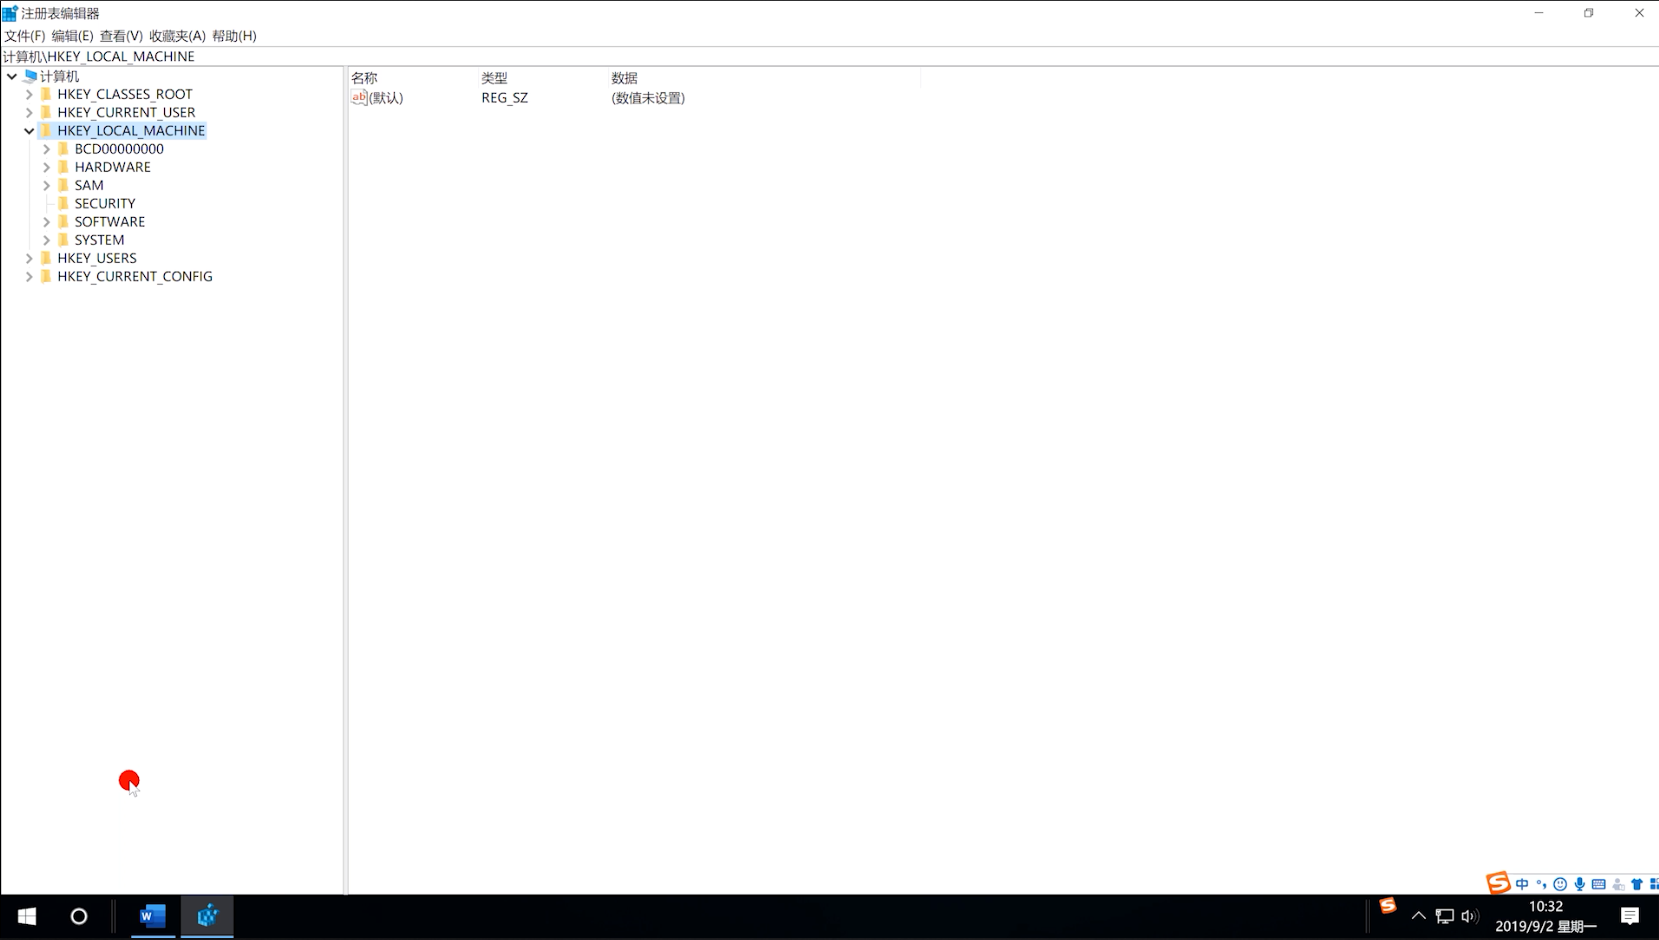Expand HKEY_CURRENT_USER arrow
This screenshot has height=940, width=1659.
pyautogui.click(x=29, y=112)
